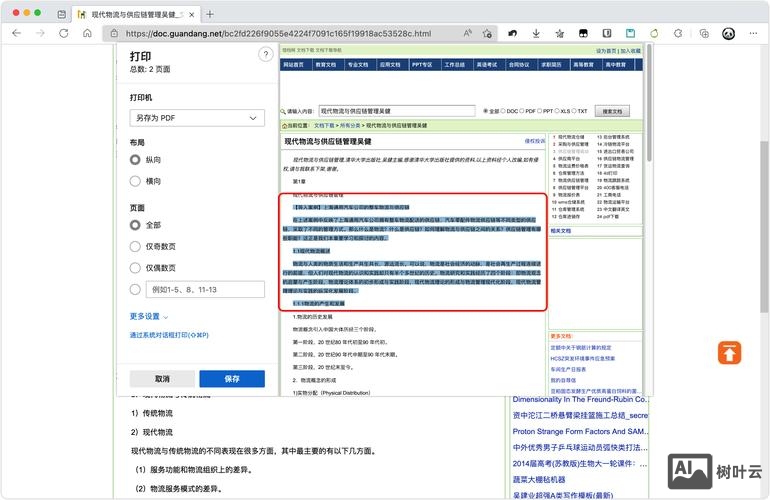Click the curved undo arrow extension icon
Screen dimensions: 770x500
point(512,33)
